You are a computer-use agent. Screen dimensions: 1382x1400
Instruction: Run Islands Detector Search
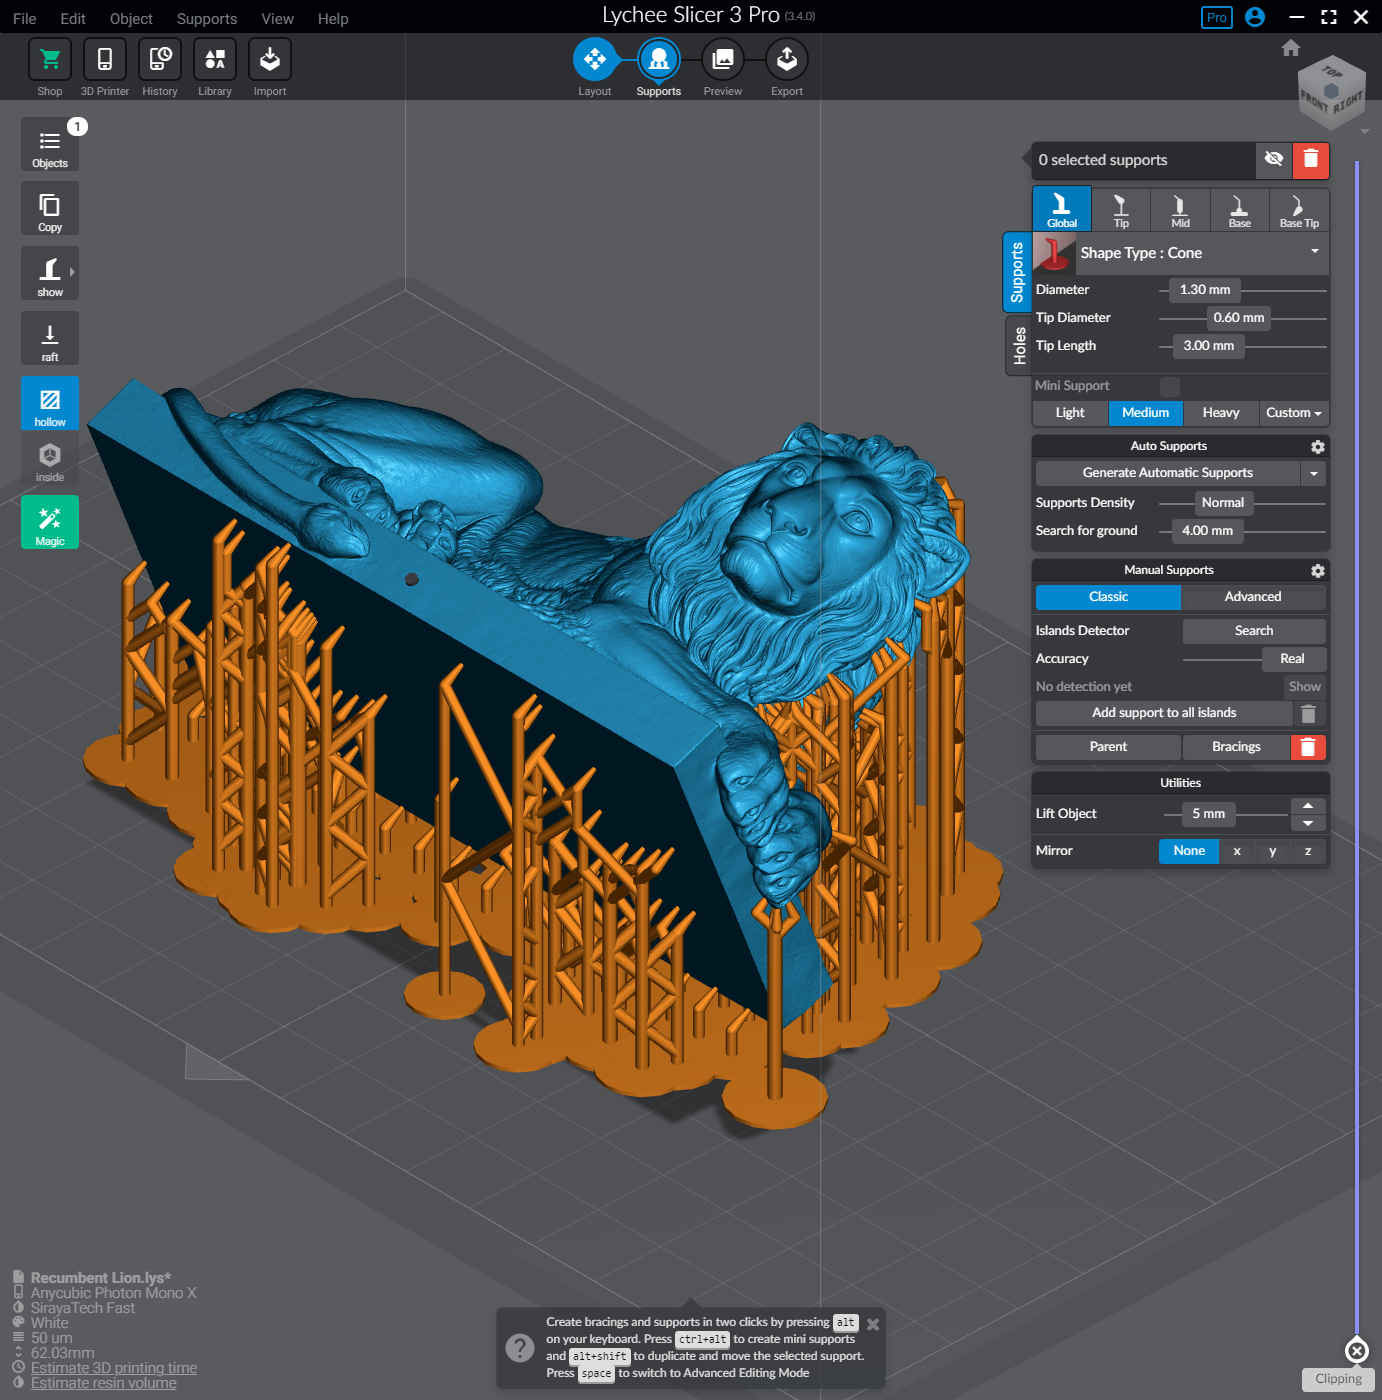point(1254,631)
